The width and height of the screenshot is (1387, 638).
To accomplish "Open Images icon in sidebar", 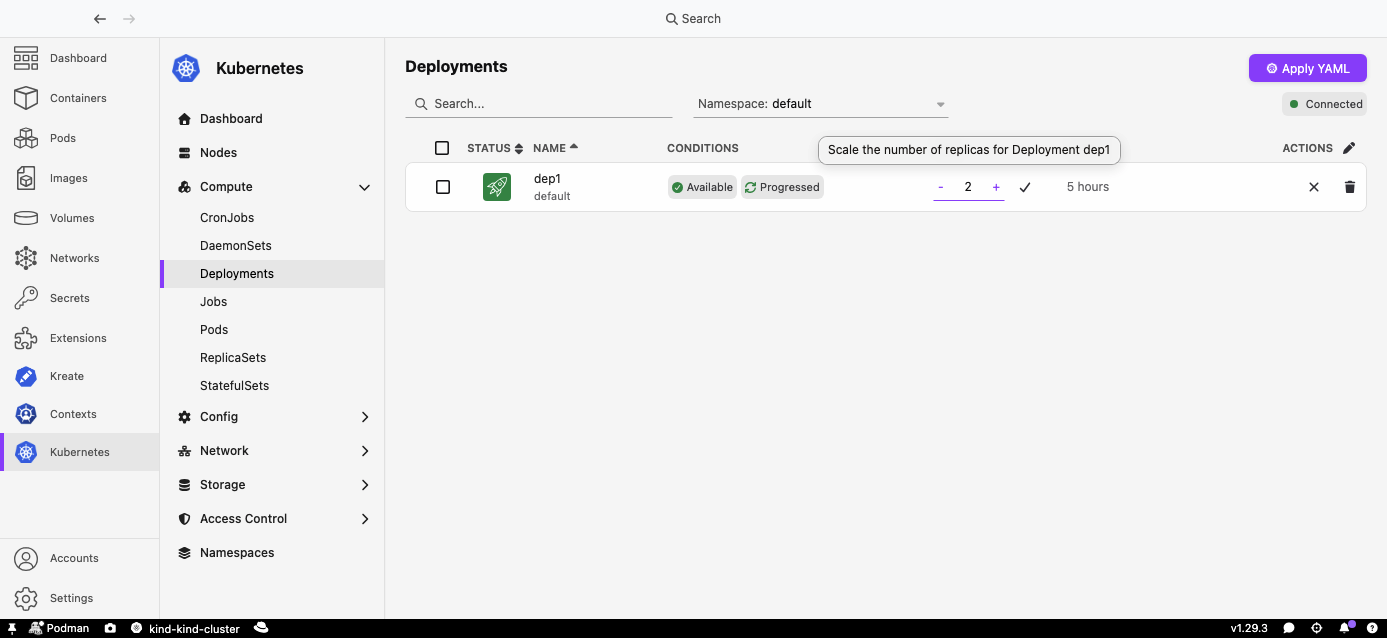I will 26,178.
